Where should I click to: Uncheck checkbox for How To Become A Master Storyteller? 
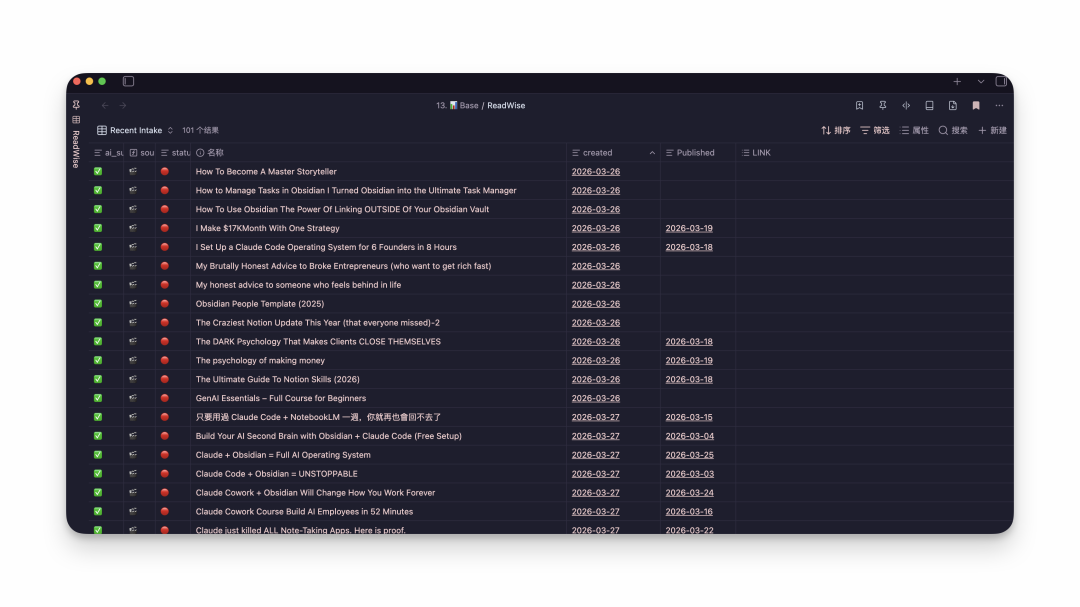pos(98,172)
